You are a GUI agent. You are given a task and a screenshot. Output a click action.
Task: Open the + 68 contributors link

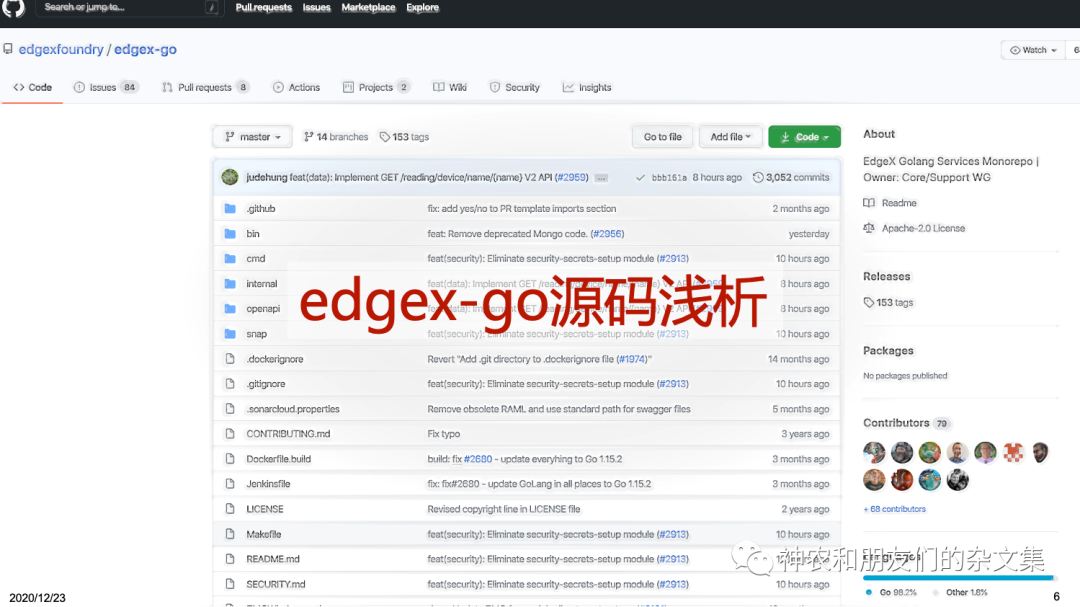(x=894, y=509)
